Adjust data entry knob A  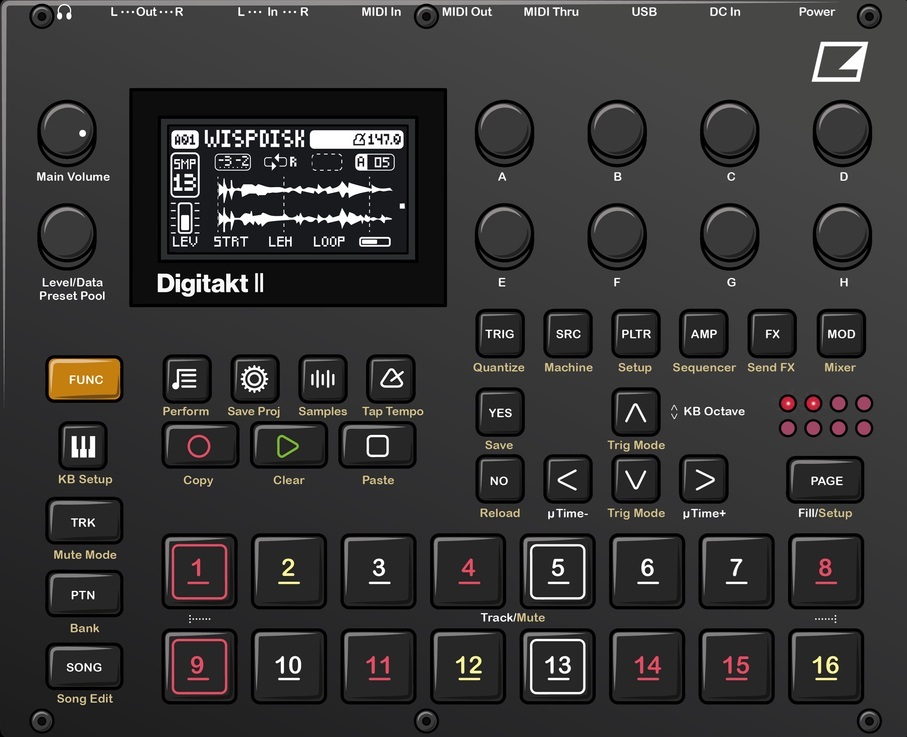pos(504,132)
